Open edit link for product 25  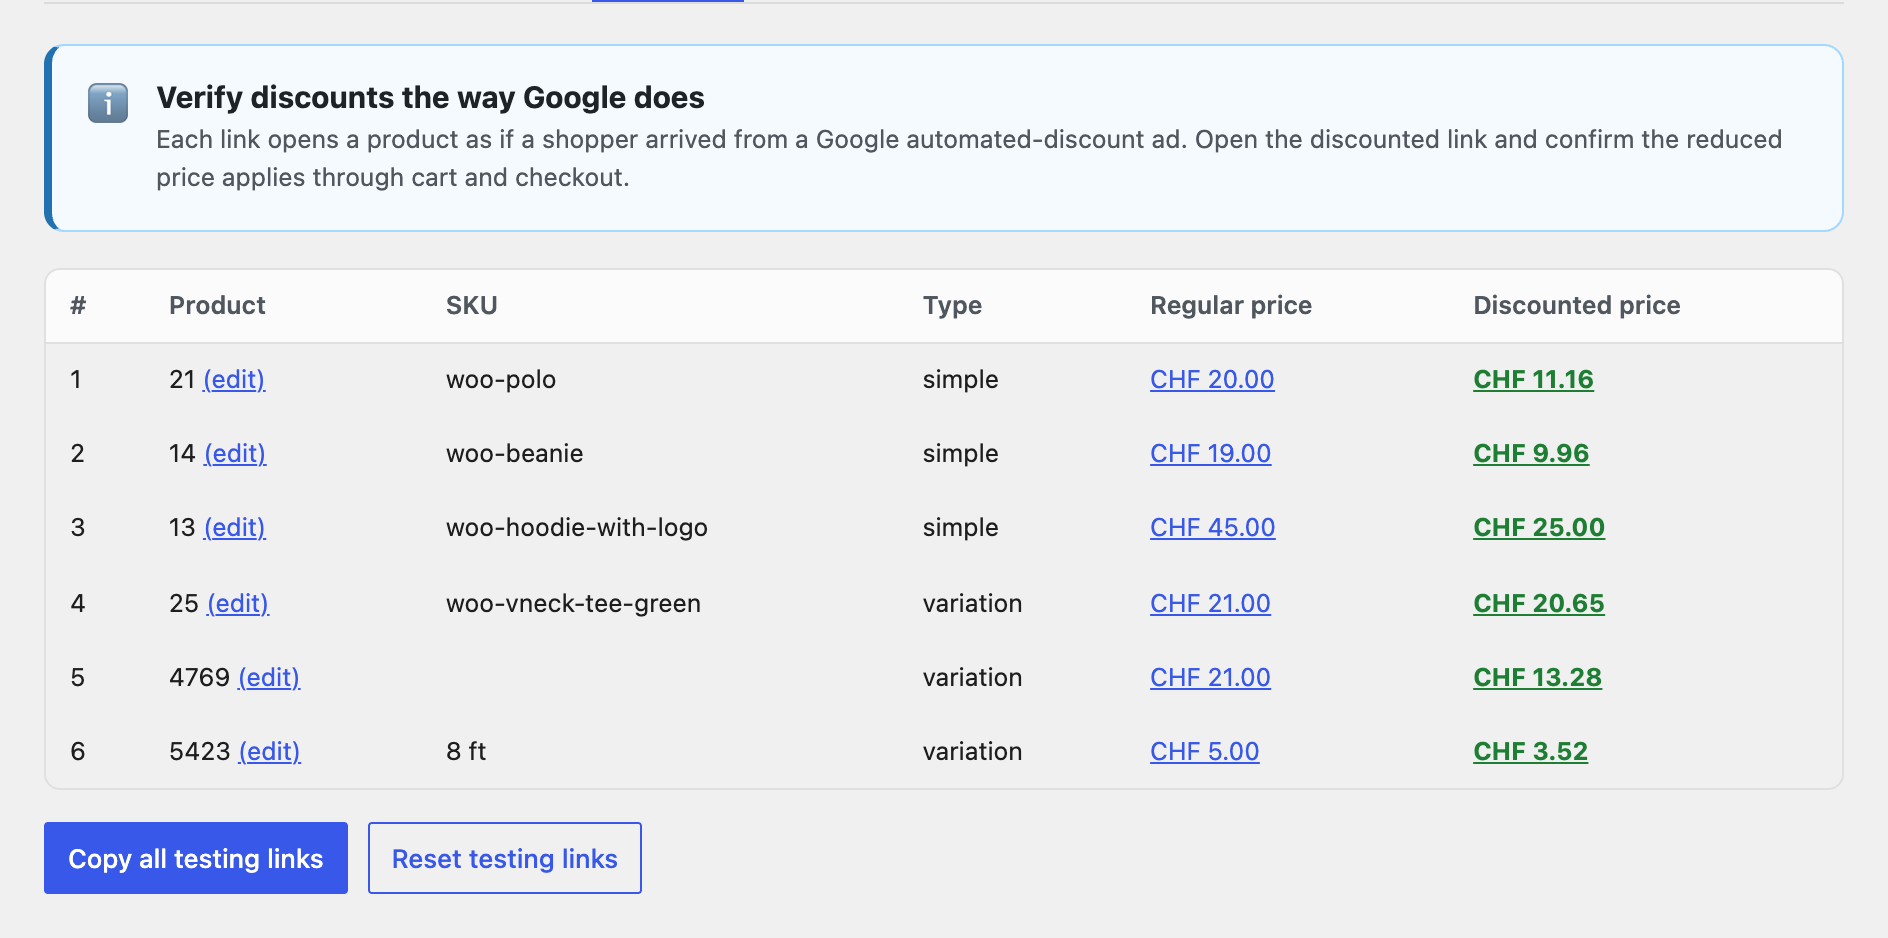(238, 604)
